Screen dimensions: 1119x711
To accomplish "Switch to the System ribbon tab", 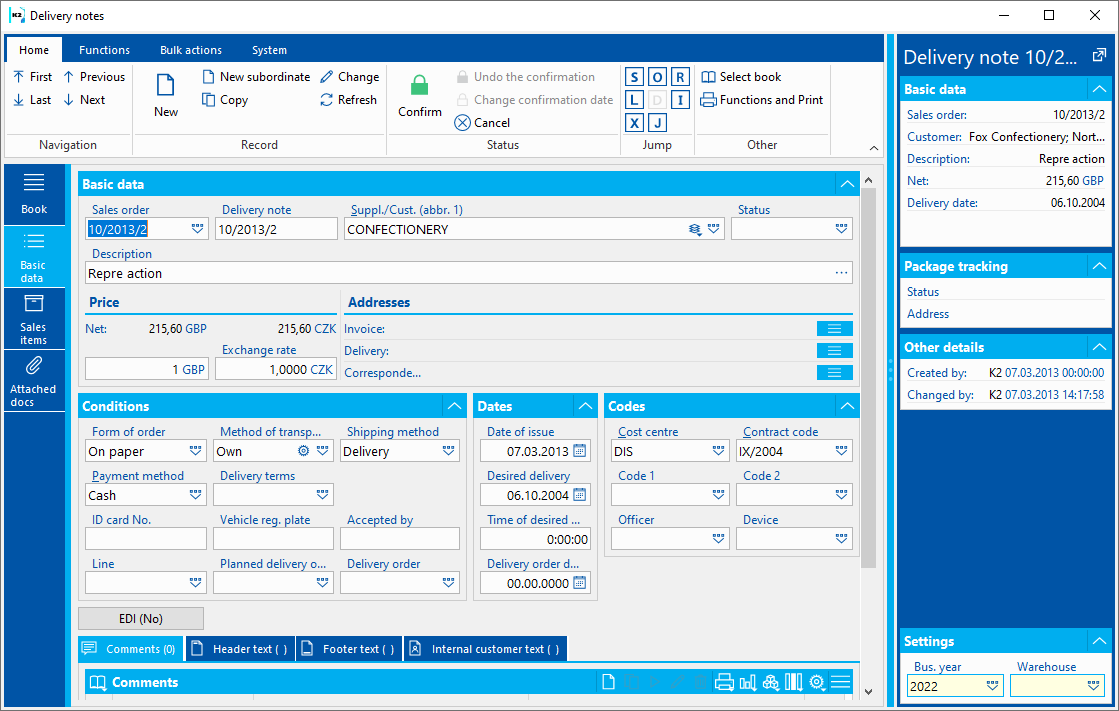I will [x=269, y=50].
